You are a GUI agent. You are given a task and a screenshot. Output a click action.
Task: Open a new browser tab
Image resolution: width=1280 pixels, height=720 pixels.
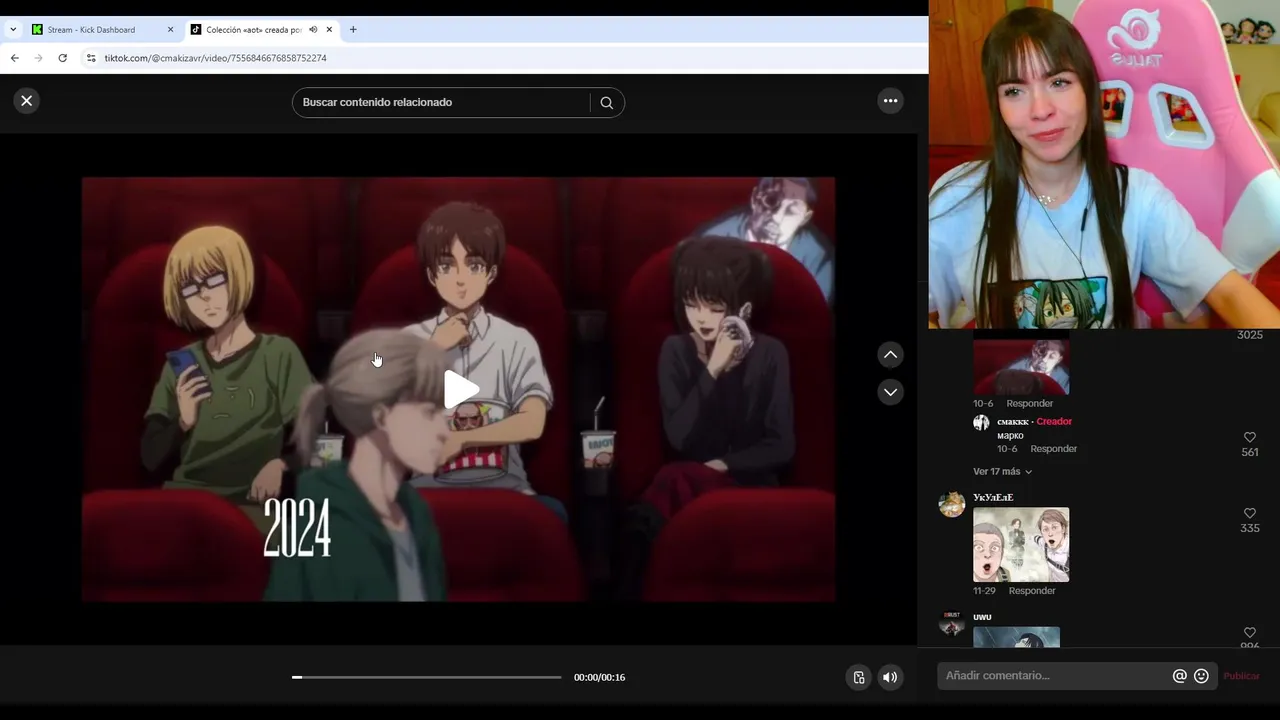pyautogui.click(x=353, y=30)
